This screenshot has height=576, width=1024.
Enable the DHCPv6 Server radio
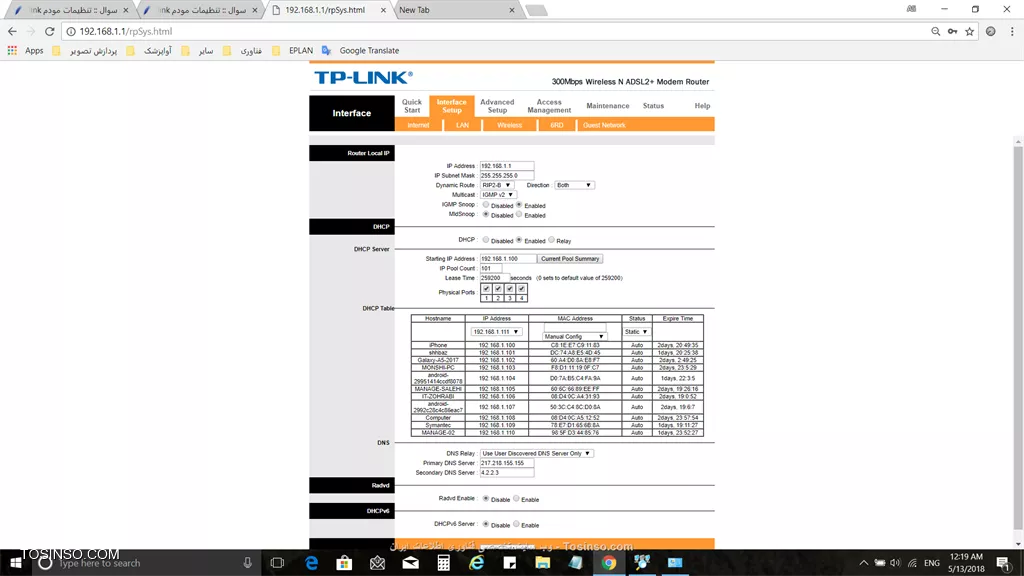pyautogui.click(x=517, y=524)
